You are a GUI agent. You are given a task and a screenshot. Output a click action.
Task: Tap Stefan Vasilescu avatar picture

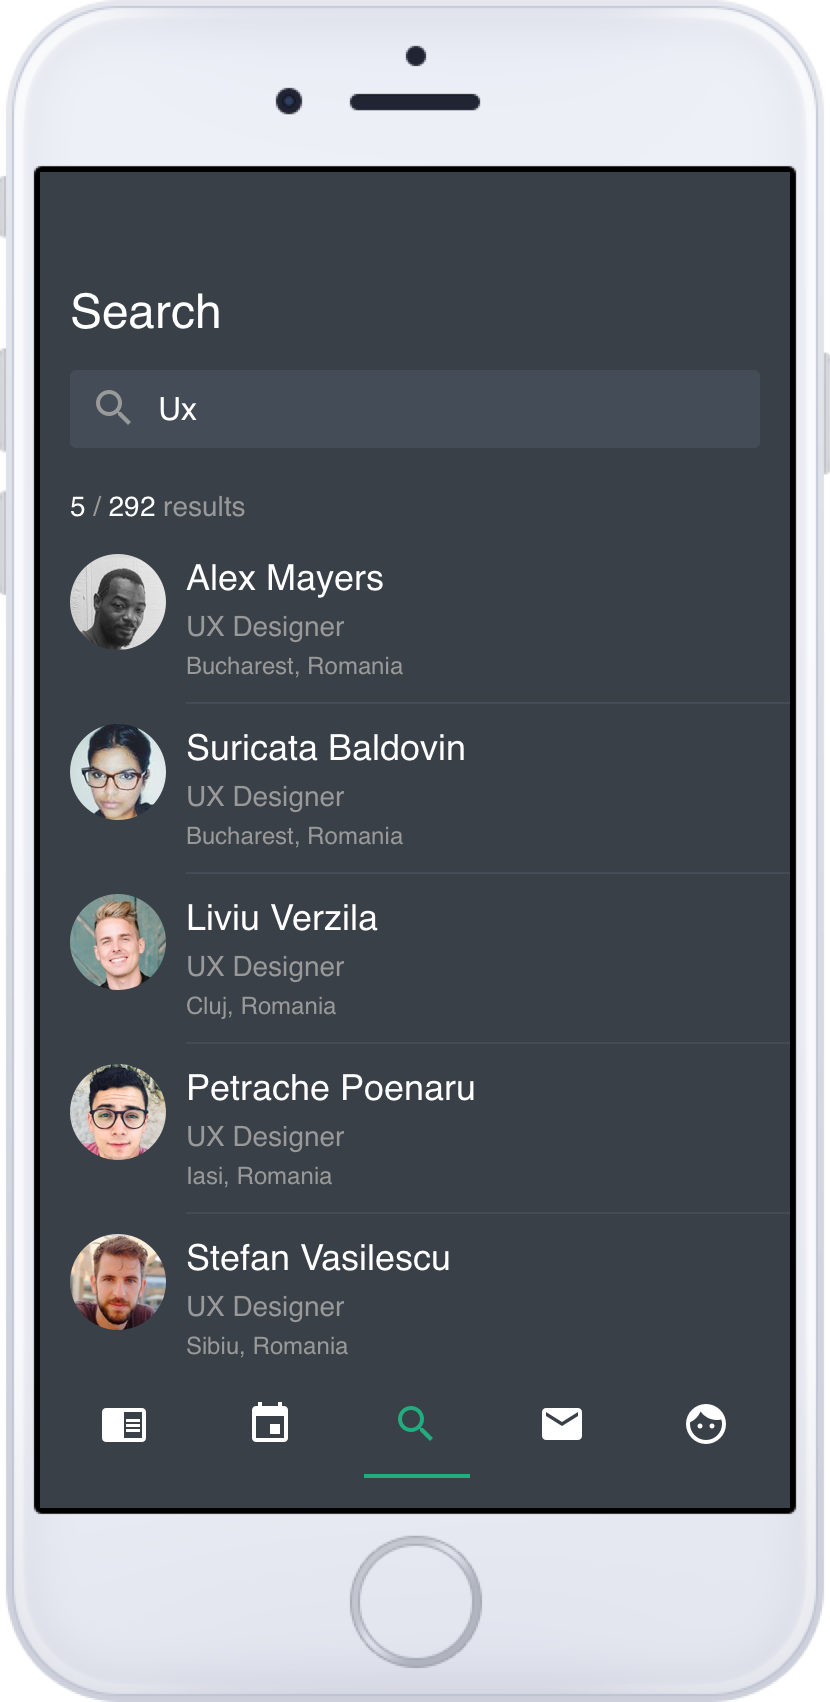click(x=118, y=1282)
